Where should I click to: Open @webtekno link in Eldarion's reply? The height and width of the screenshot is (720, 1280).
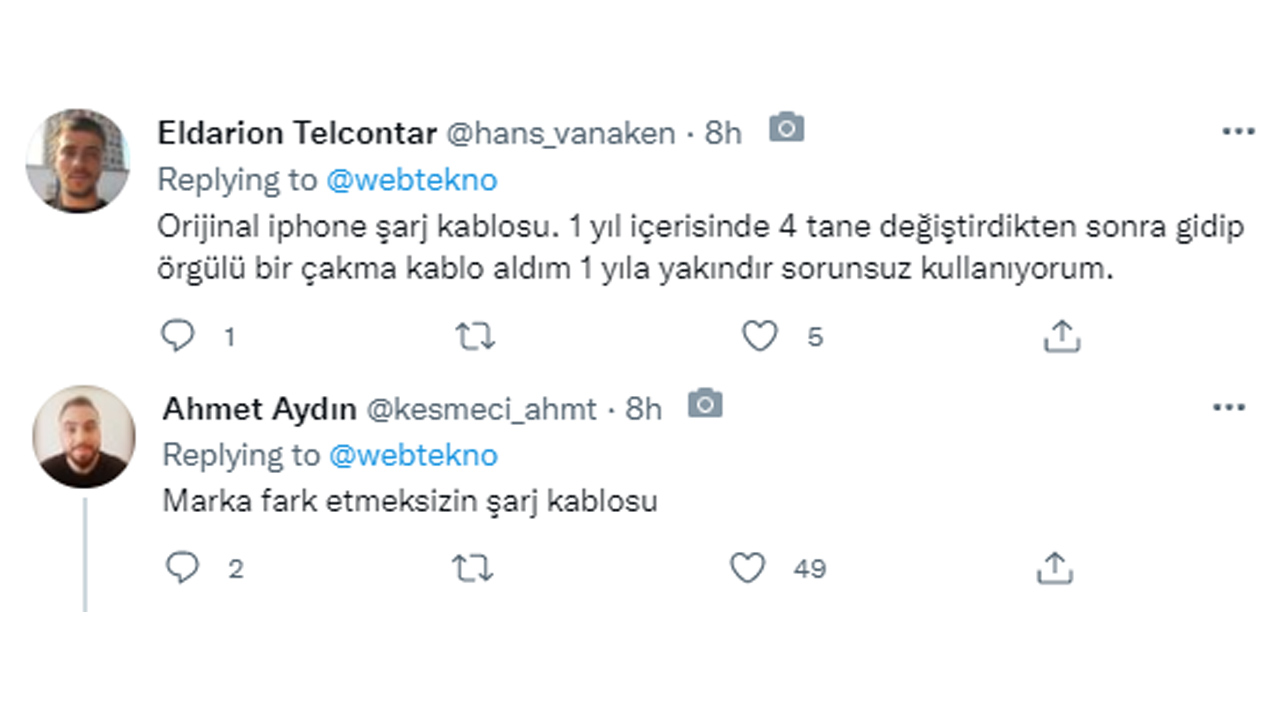tap(415, 180)
